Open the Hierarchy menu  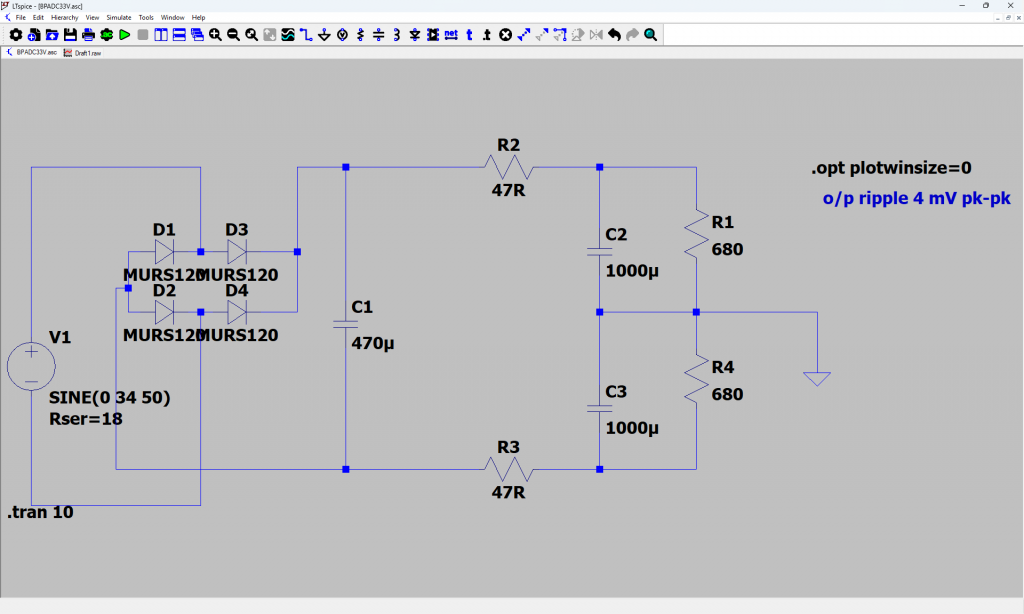[64, 17]
